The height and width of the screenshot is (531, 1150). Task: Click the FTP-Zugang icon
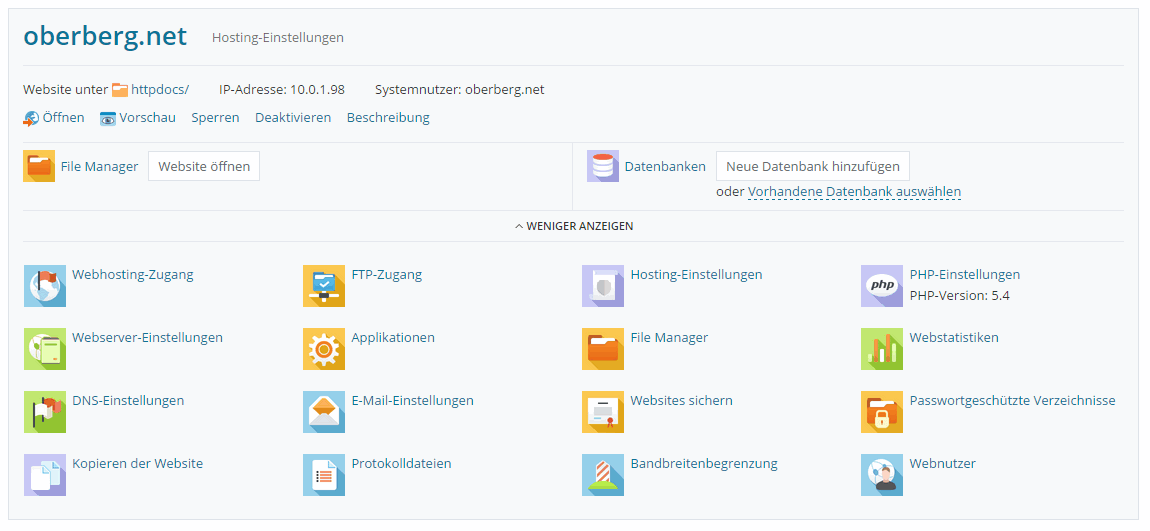323,286
